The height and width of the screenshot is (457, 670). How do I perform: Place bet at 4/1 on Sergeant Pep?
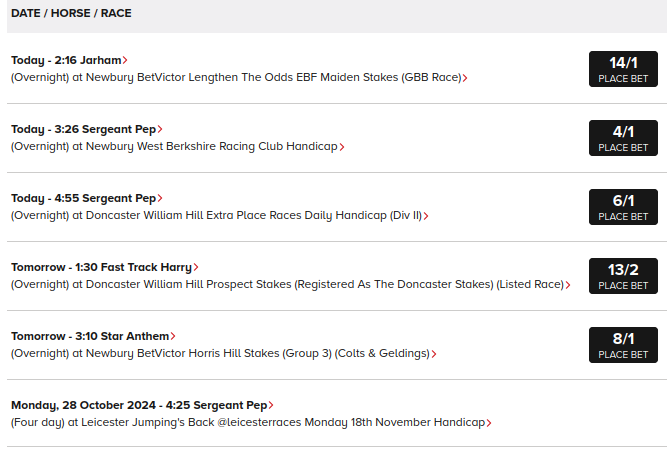623,138
